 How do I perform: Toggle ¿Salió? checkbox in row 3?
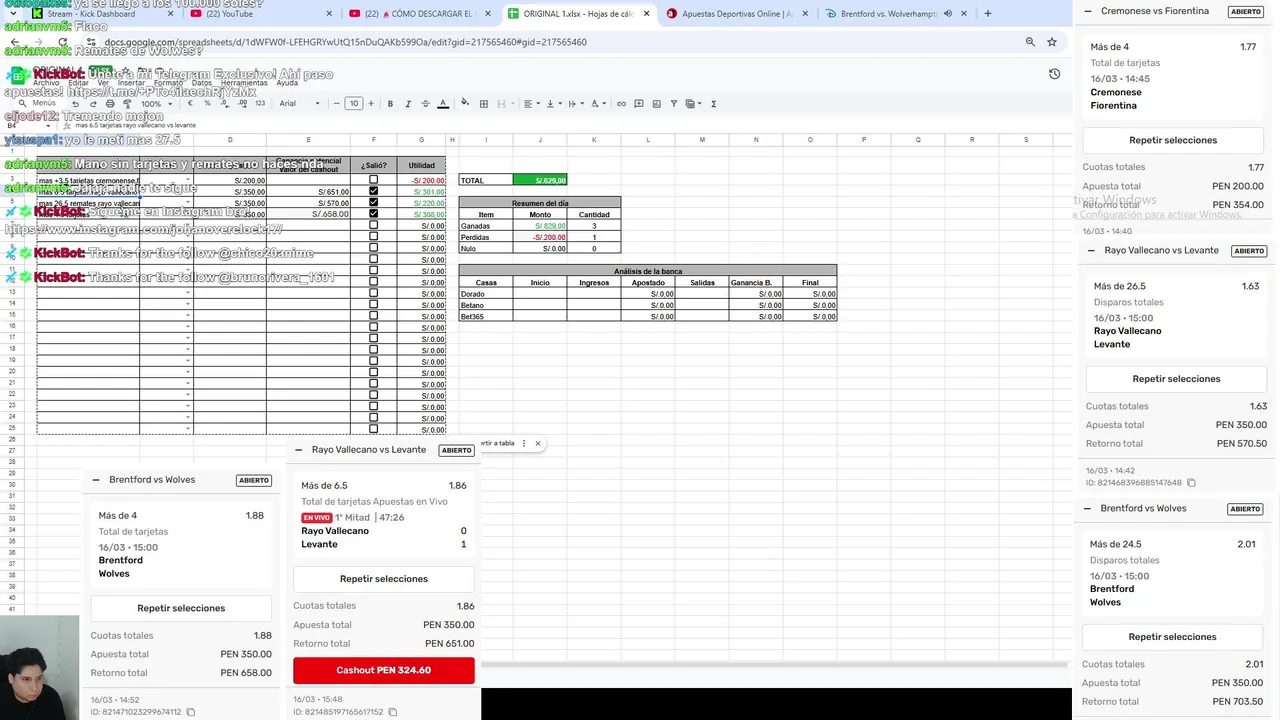point(373,180)
